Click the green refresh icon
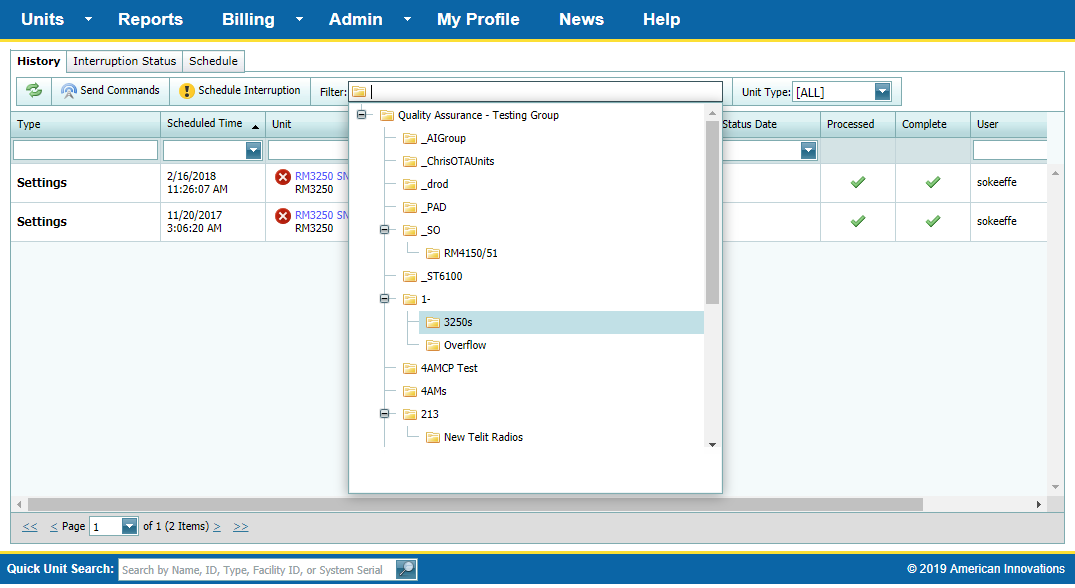Screen dimensions: 1075x588 point(34,91)
